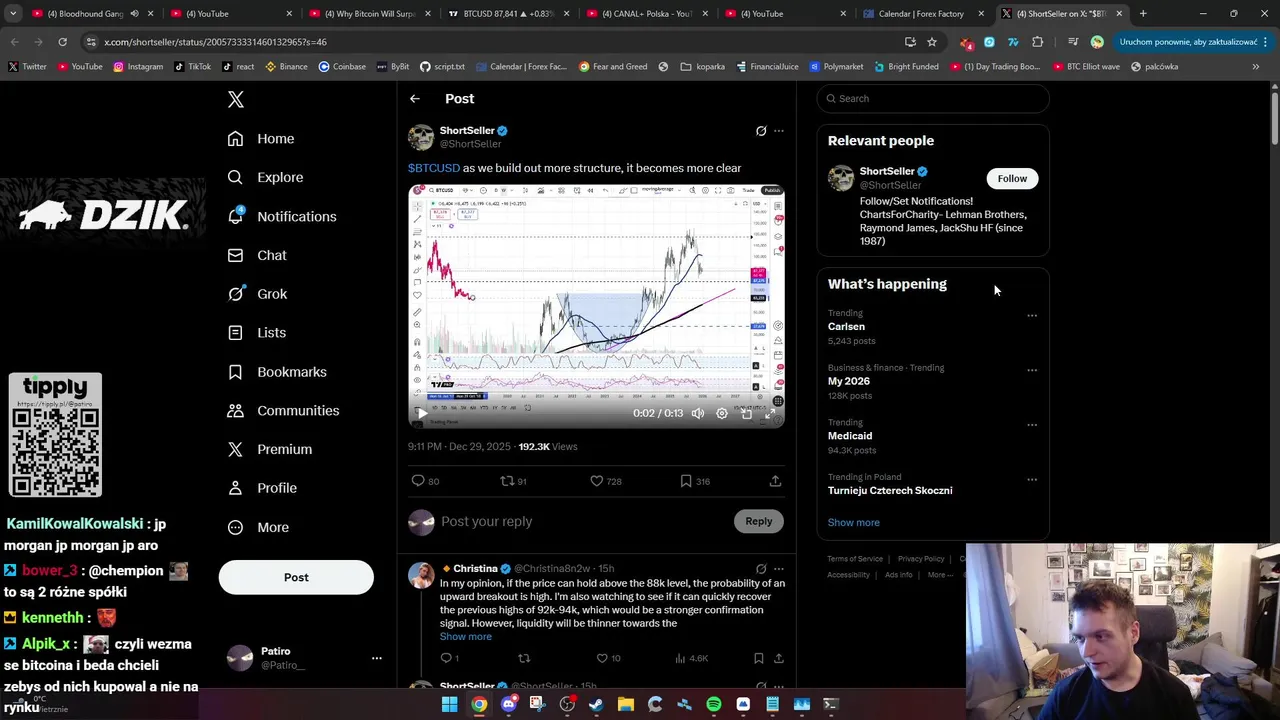This screenshot has width=1280, height=720.
Task: Toggle fullscreen on the video player
Action: [771, 413]
